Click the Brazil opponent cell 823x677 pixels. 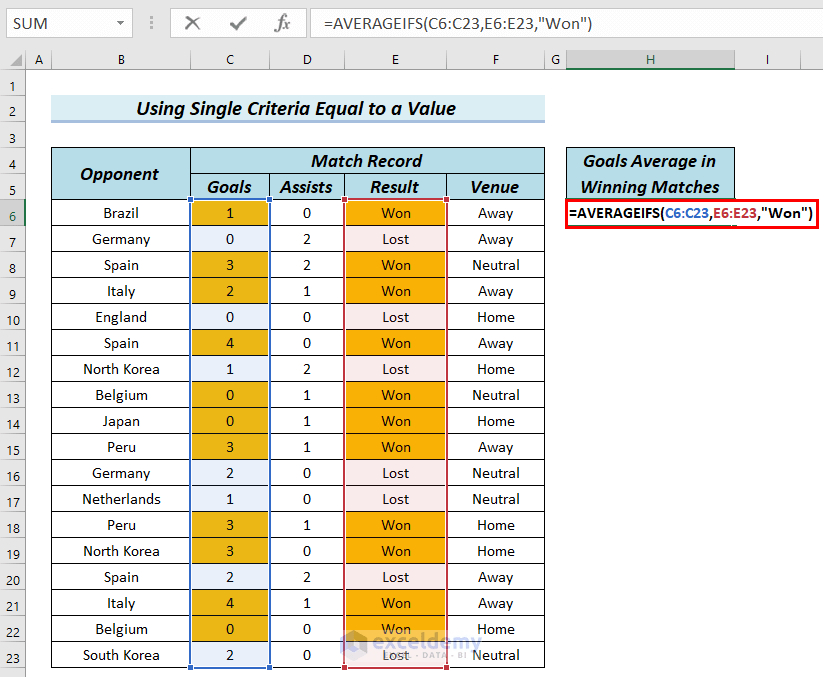pyautogui.click(x=120, y=213)
